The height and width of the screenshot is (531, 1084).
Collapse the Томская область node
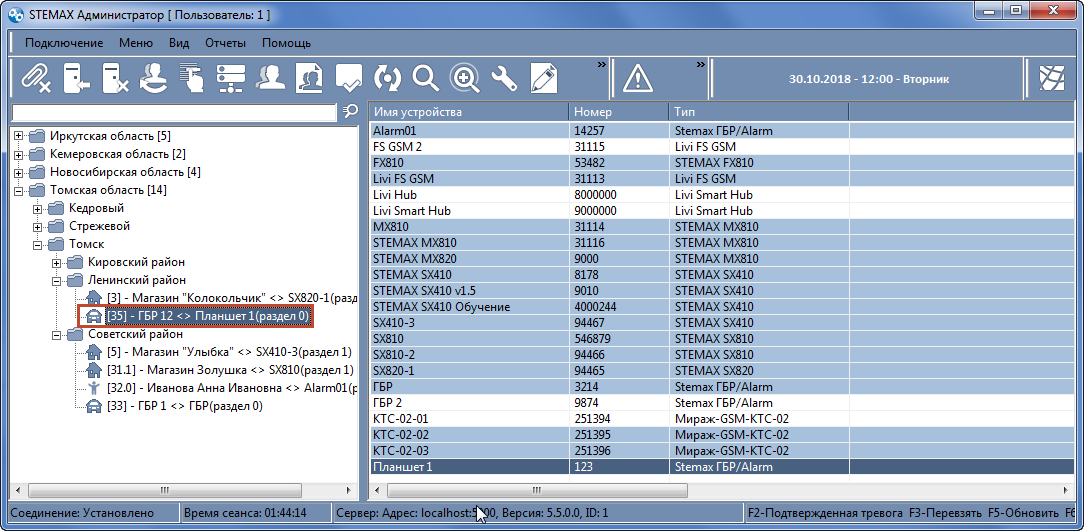click(19, 189)
